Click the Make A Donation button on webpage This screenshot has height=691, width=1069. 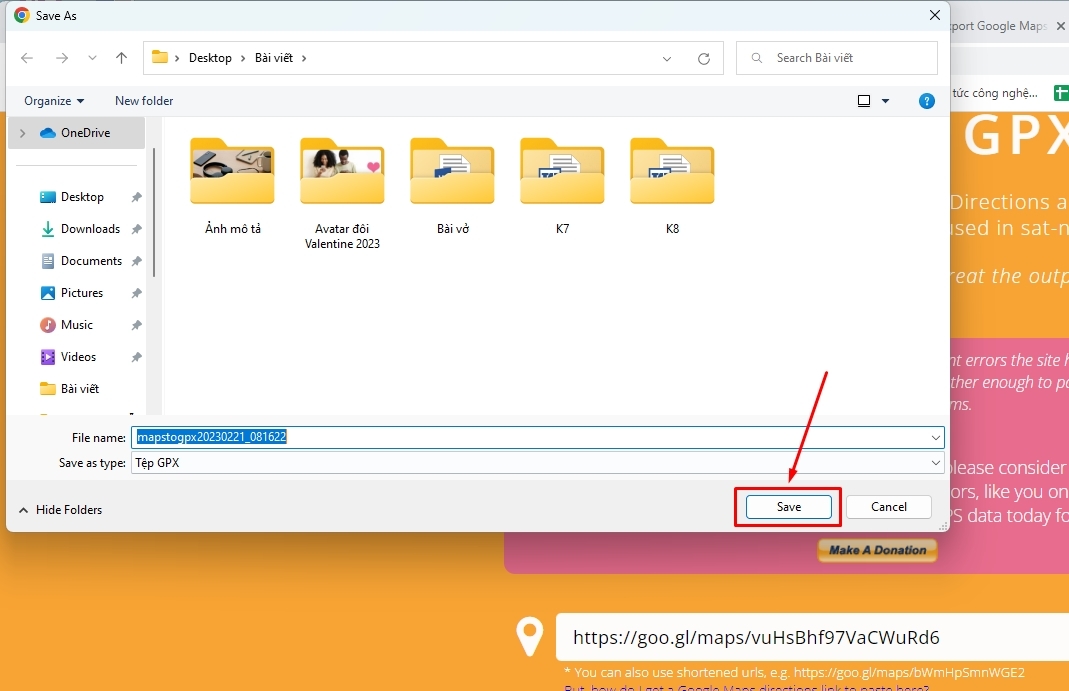point(877,550)
